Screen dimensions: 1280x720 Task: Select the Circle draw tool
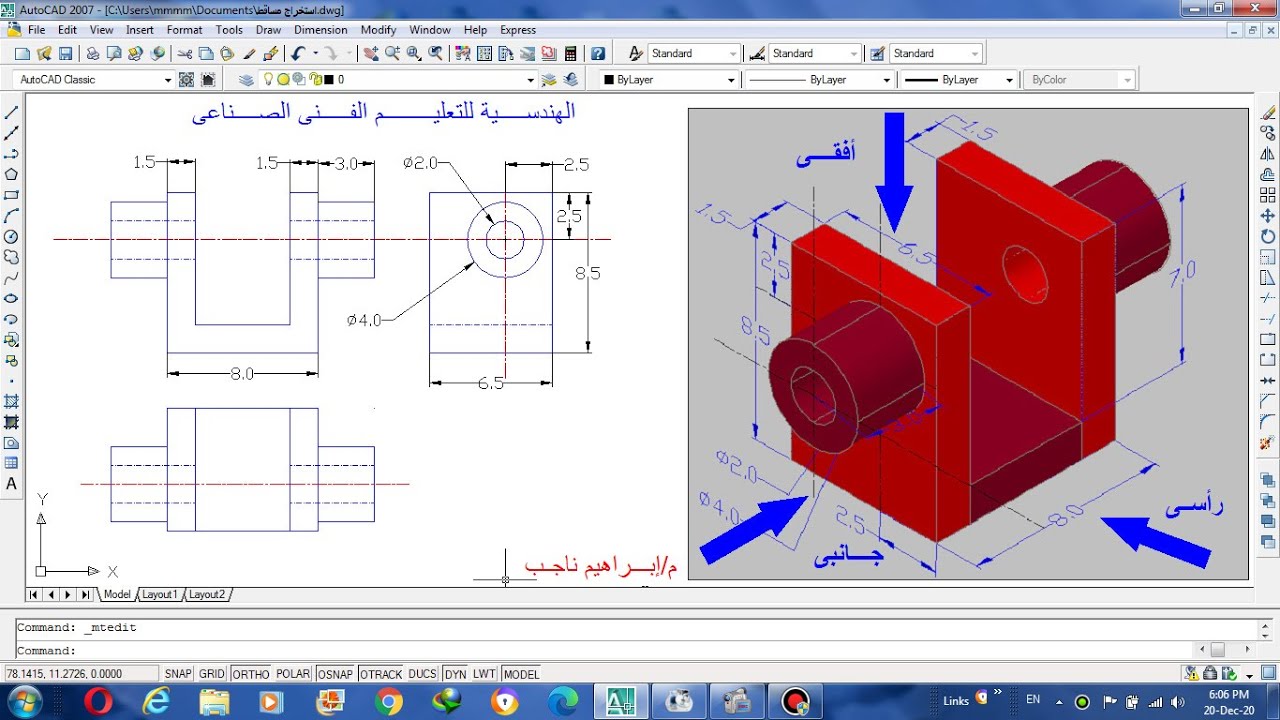12,236
